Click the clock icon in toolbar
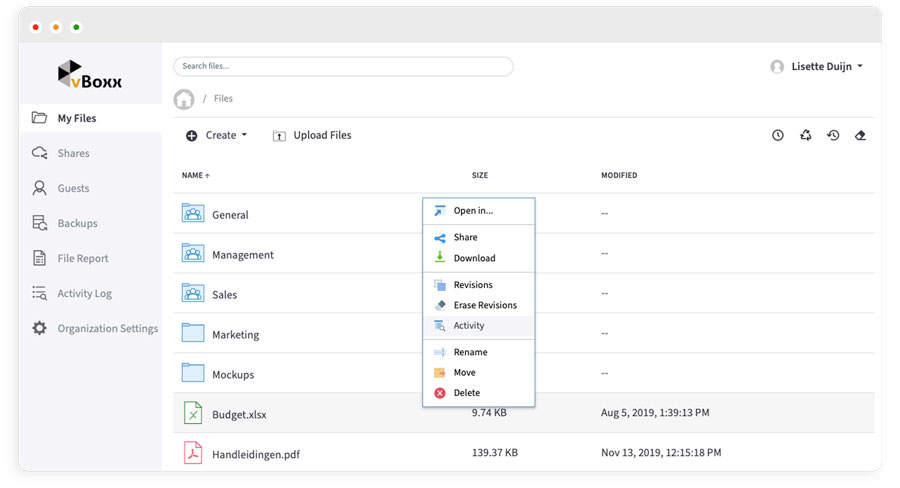The image size is (900, 488). (x=778, y=135)
